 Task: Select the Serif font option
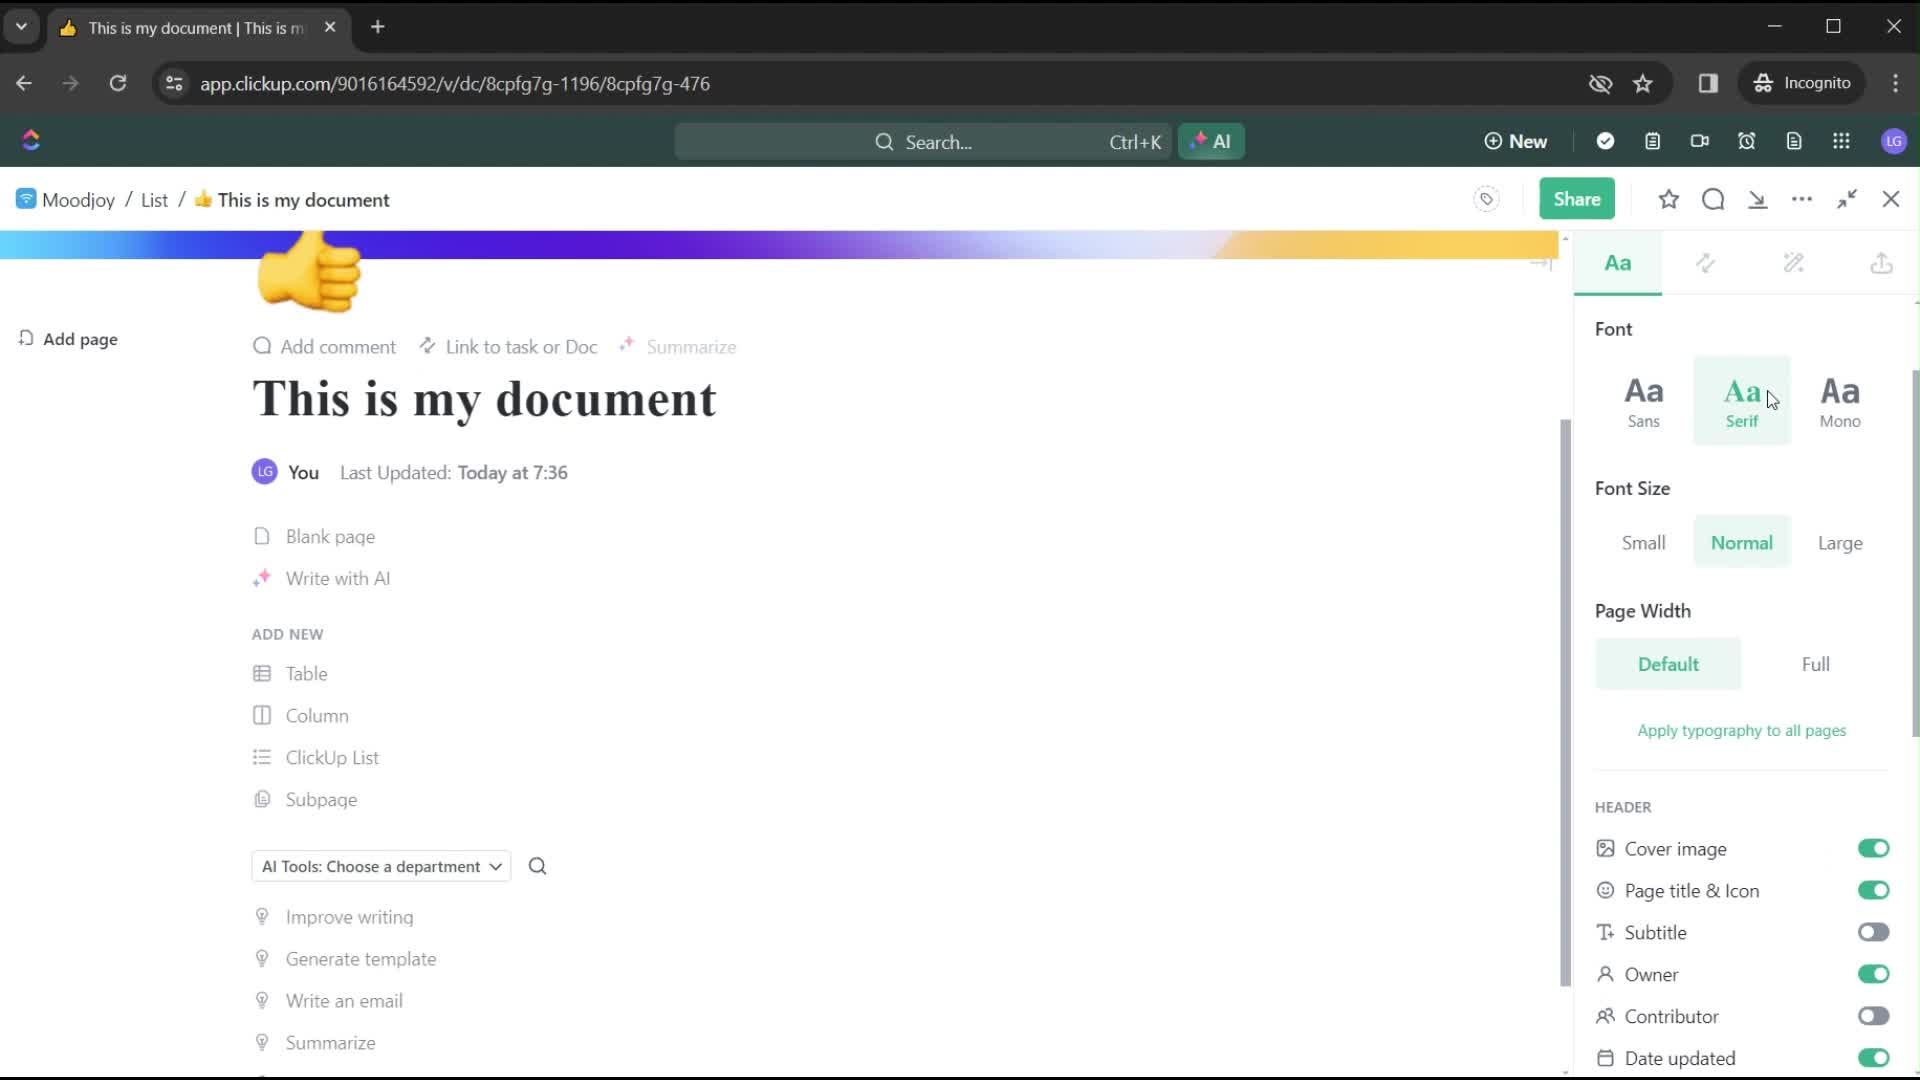[x=1741, y=401]
